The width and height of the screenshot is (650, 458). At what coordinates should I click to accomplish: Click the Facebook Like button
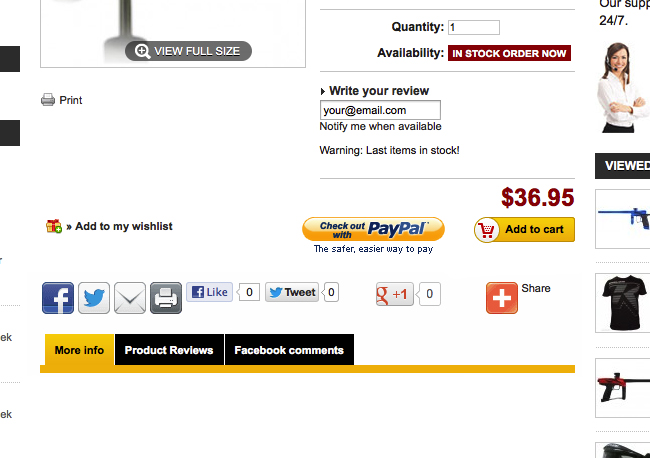tap(209, 292)
